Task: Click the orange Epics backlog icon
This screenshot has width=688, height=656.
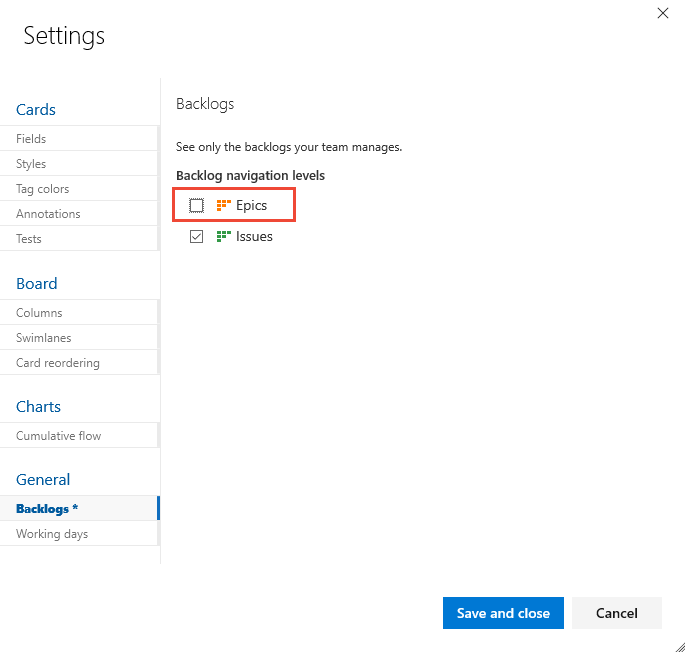Action: pos(223,205)
